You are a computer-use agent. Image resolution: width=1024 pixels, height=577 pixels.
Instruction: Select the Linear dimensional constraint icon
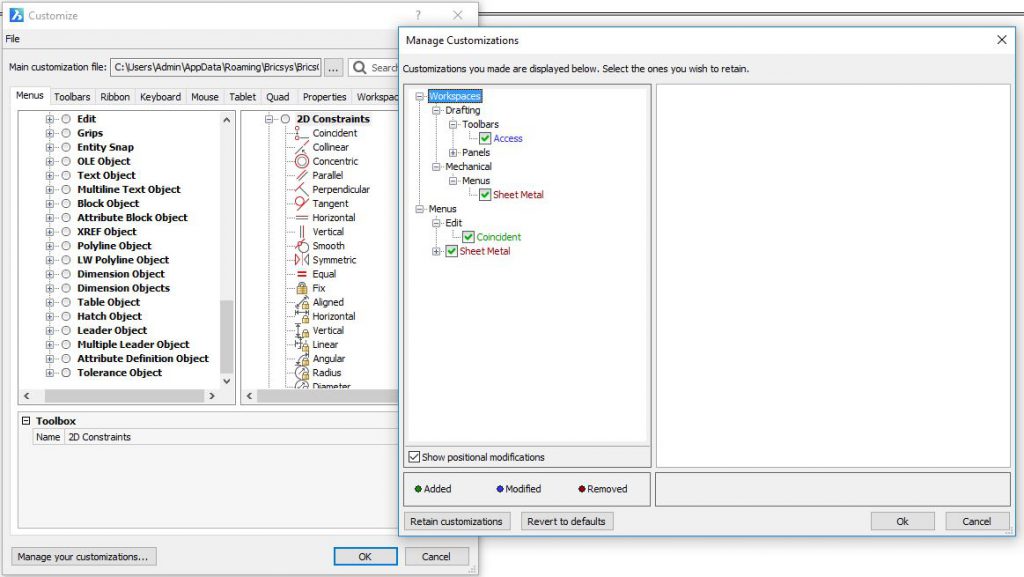301,345
